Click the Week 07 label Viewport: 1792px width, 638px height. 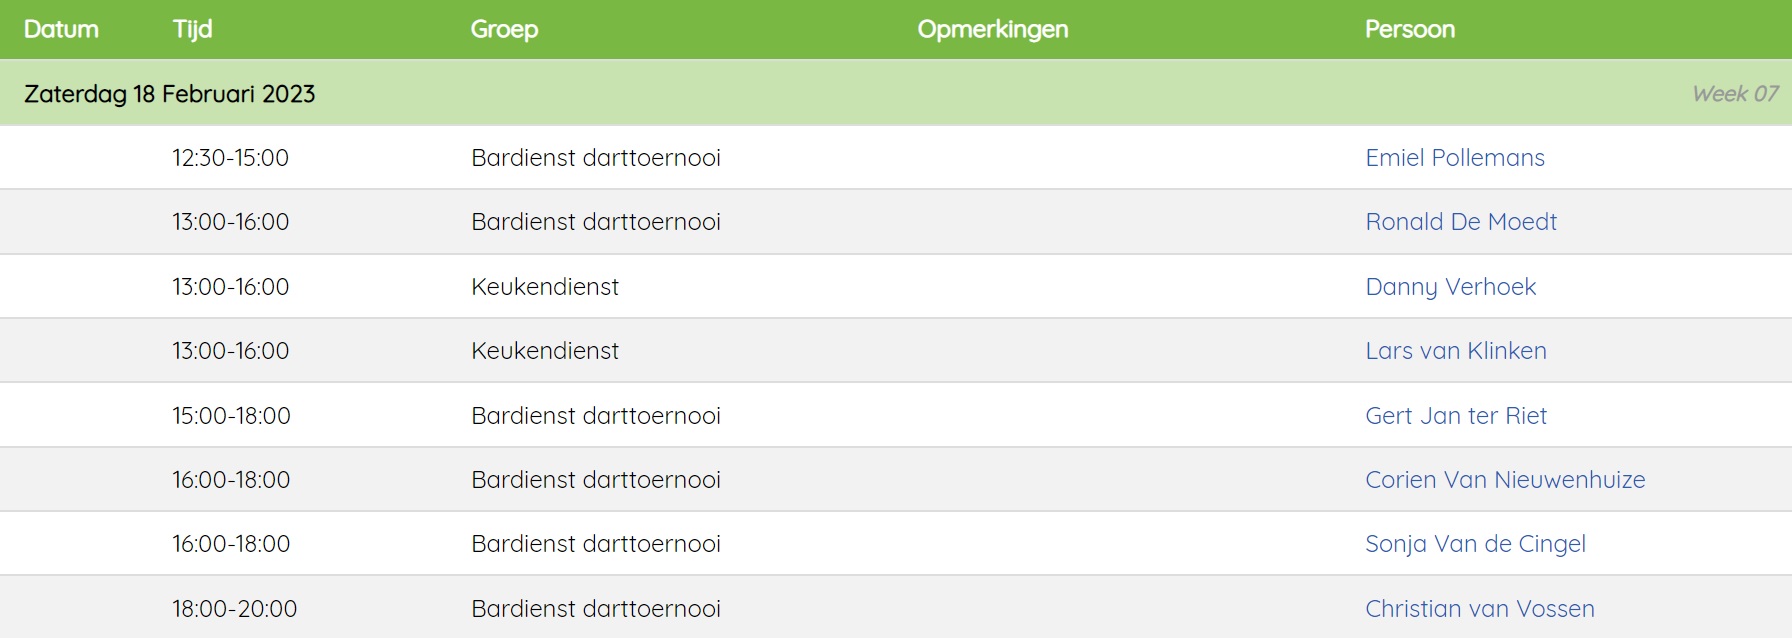coord(1735,94)
